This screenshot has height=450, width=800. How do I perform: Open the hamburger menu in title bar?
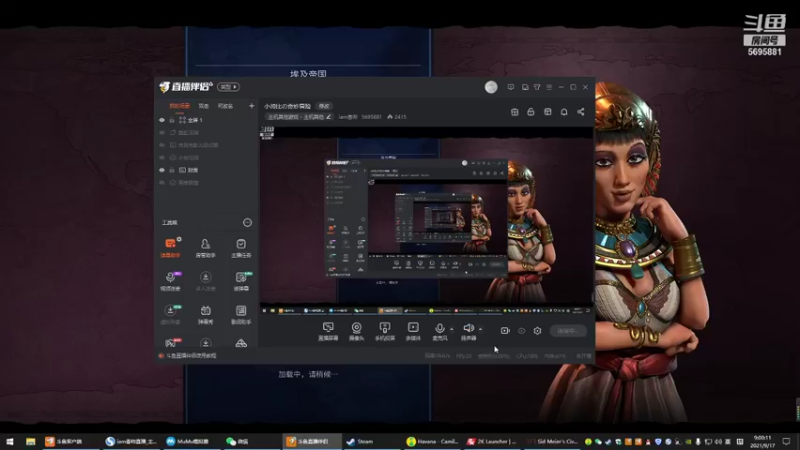549,87
